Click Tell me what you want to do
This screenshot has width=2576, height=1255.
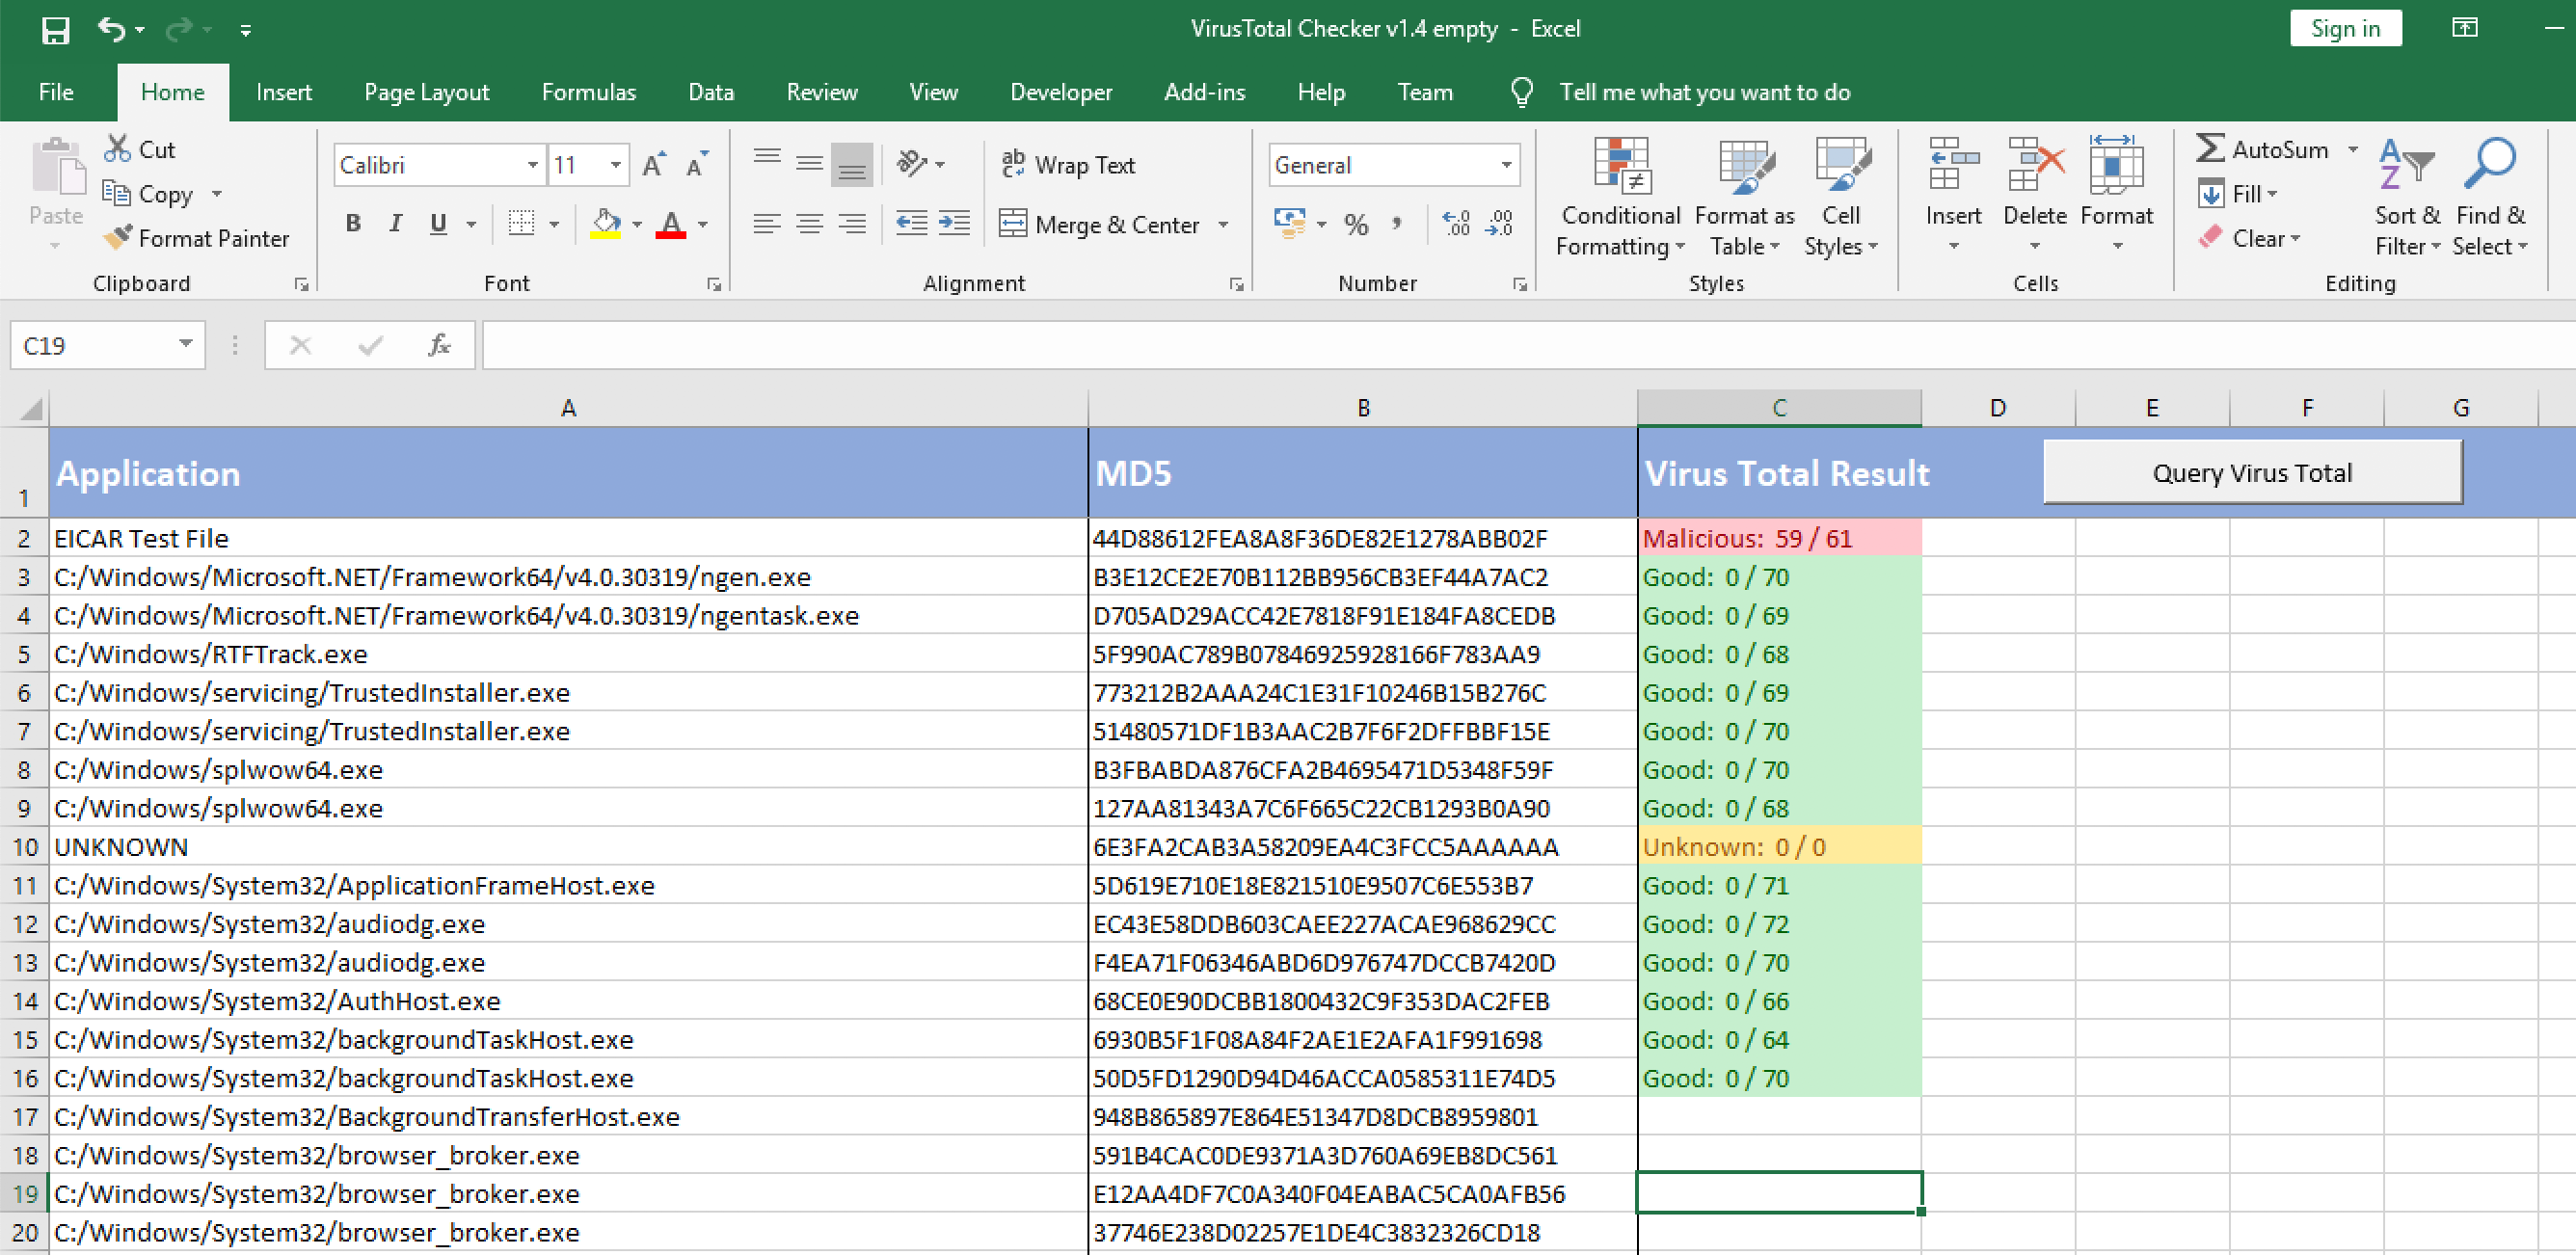(1704, 92)
